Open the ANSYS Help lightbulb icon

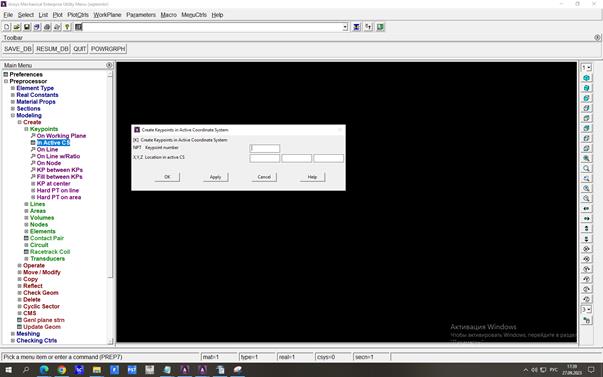pos(67,27)
